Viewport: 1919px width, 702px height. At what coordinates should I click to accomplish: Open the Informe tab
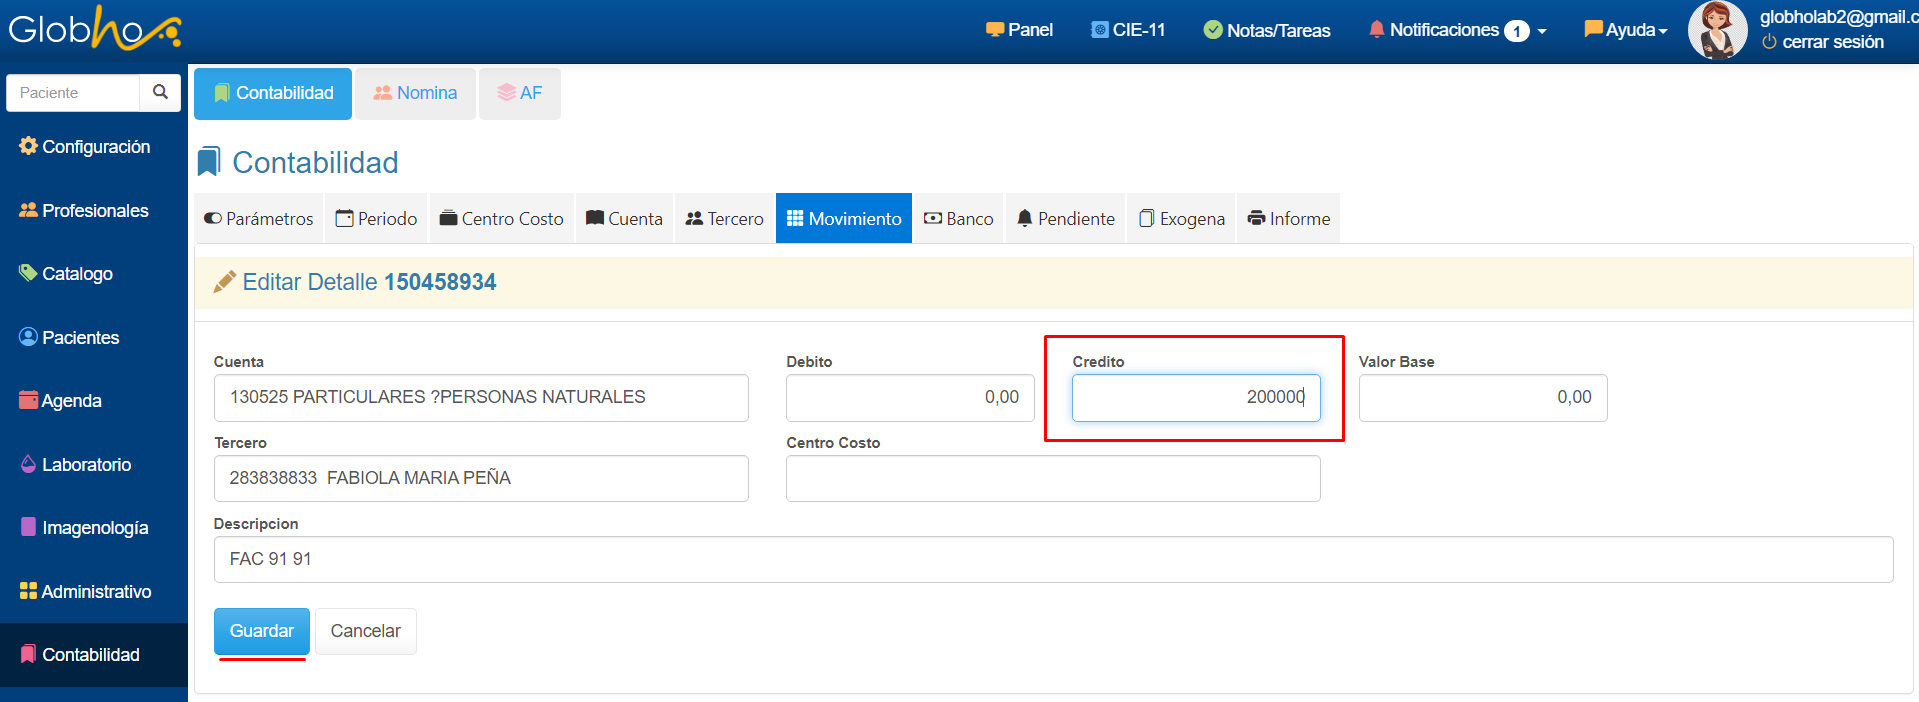pos(1288,219)
